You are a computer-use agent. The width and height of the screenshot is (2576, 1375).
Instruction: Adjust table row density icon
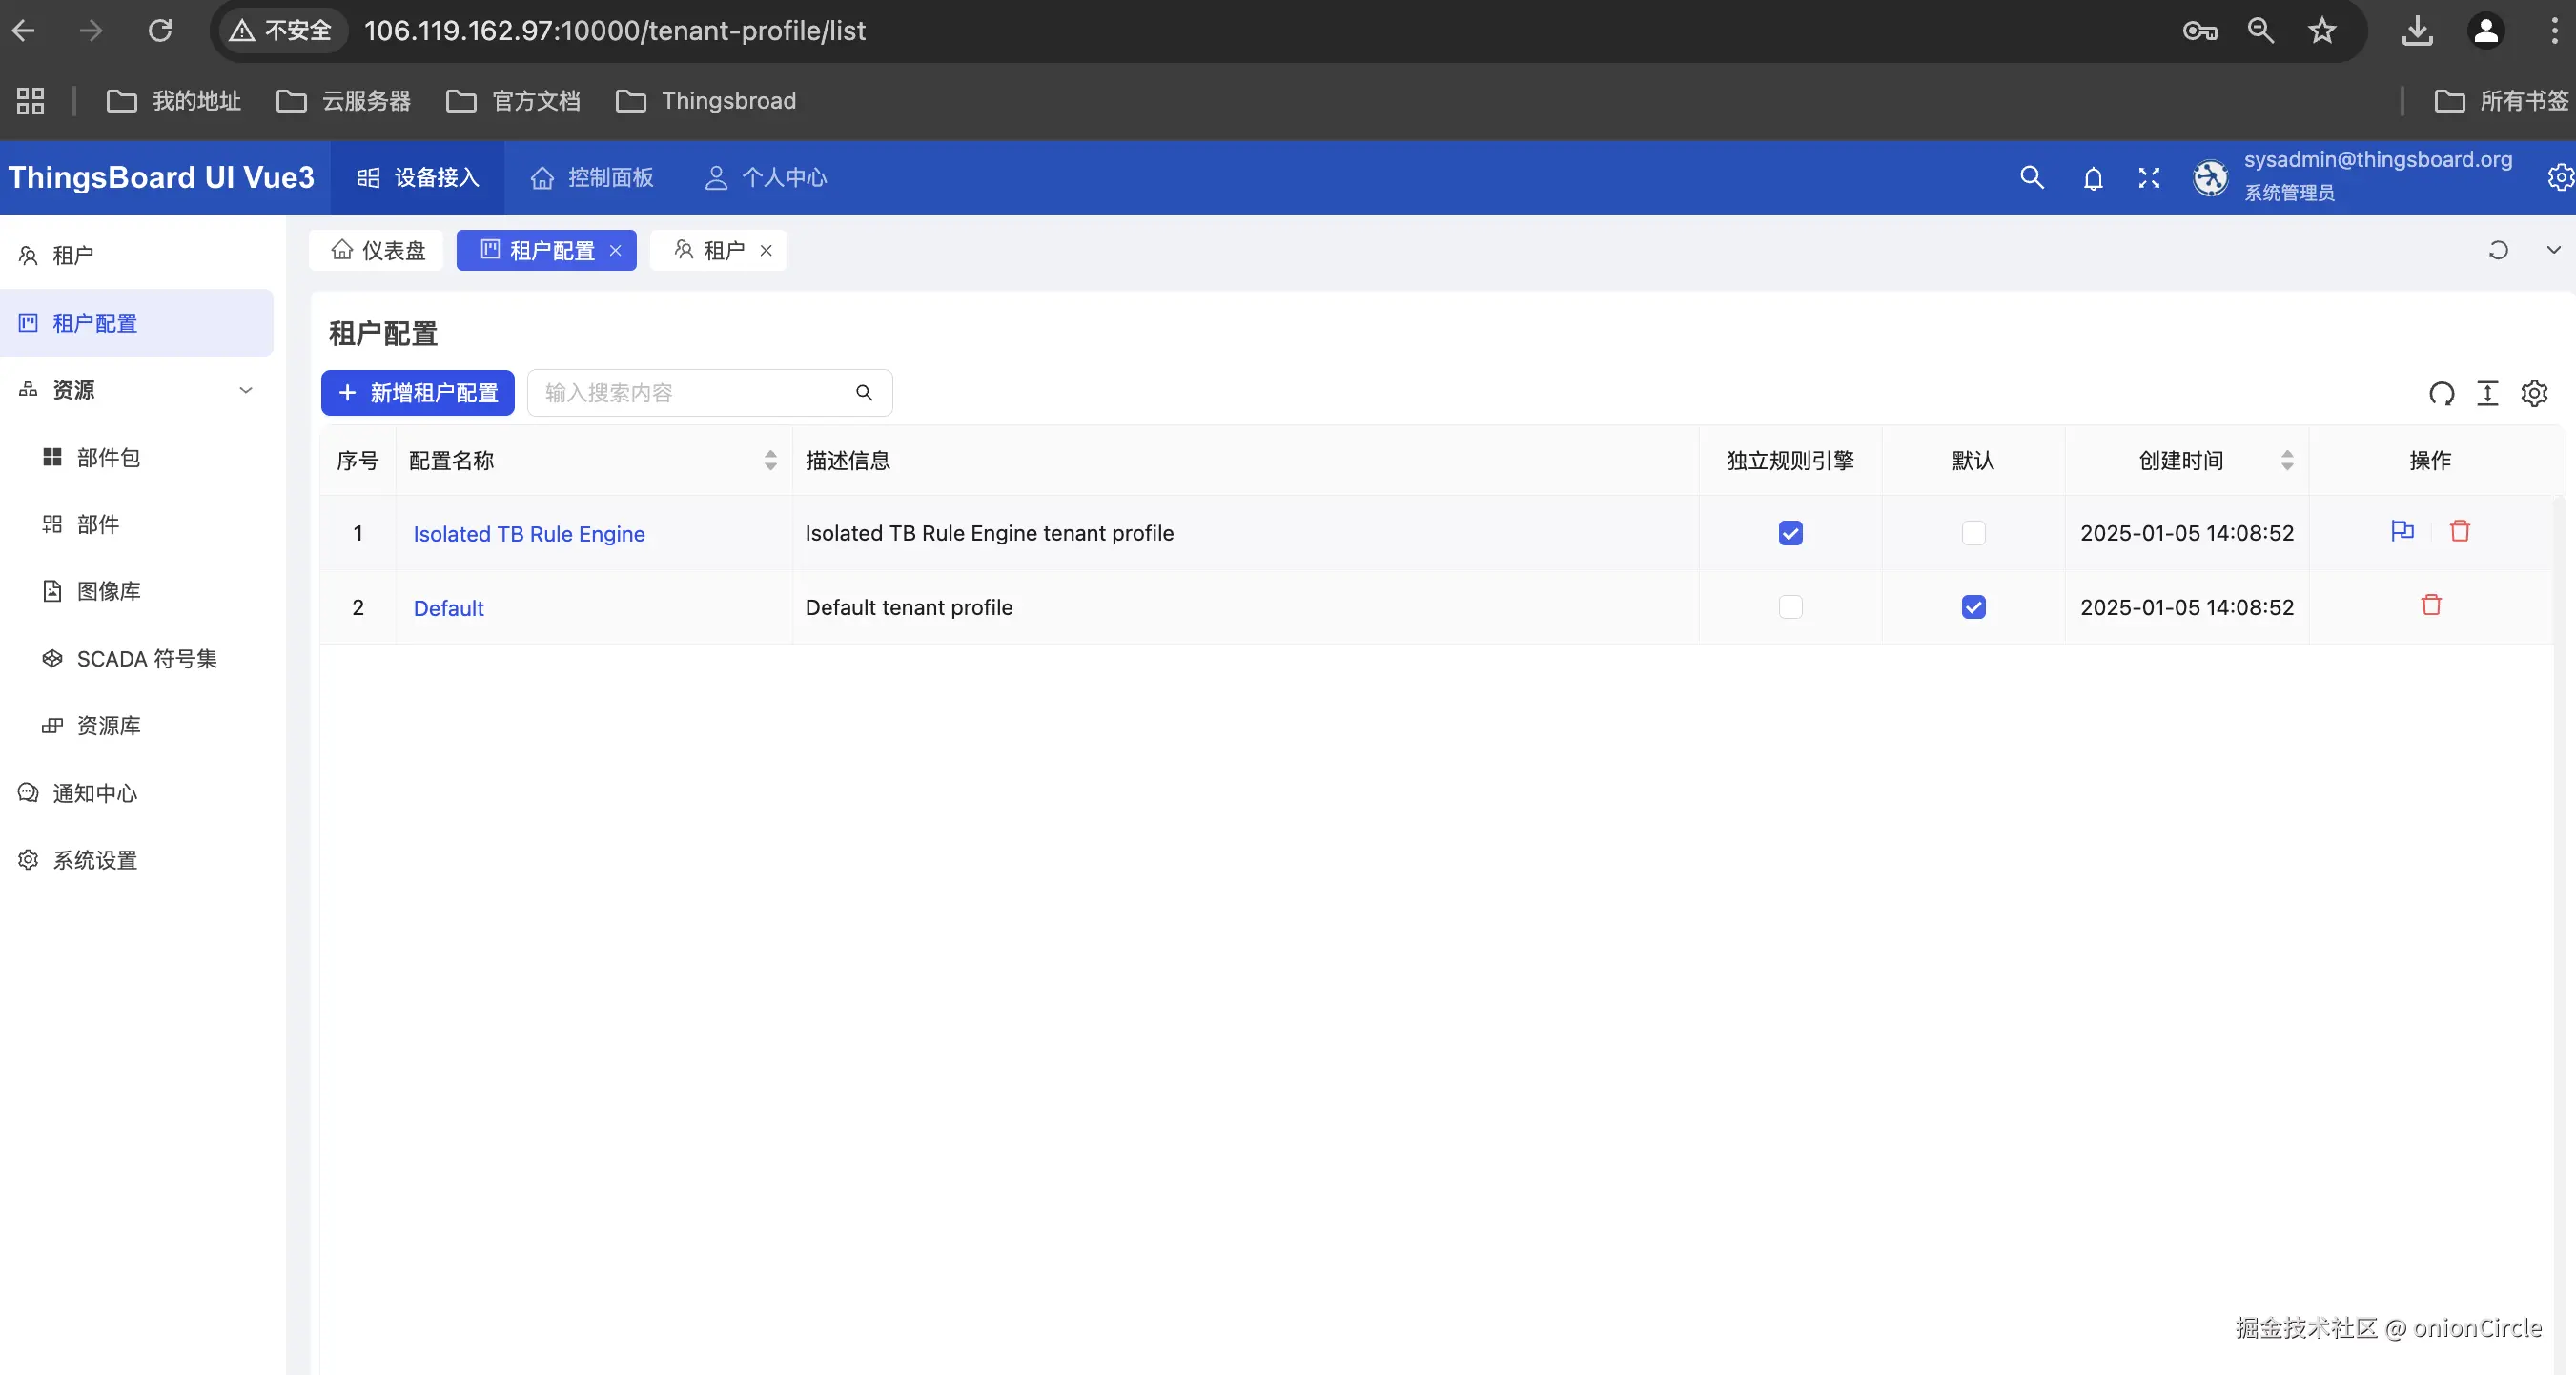[2487, 394]
